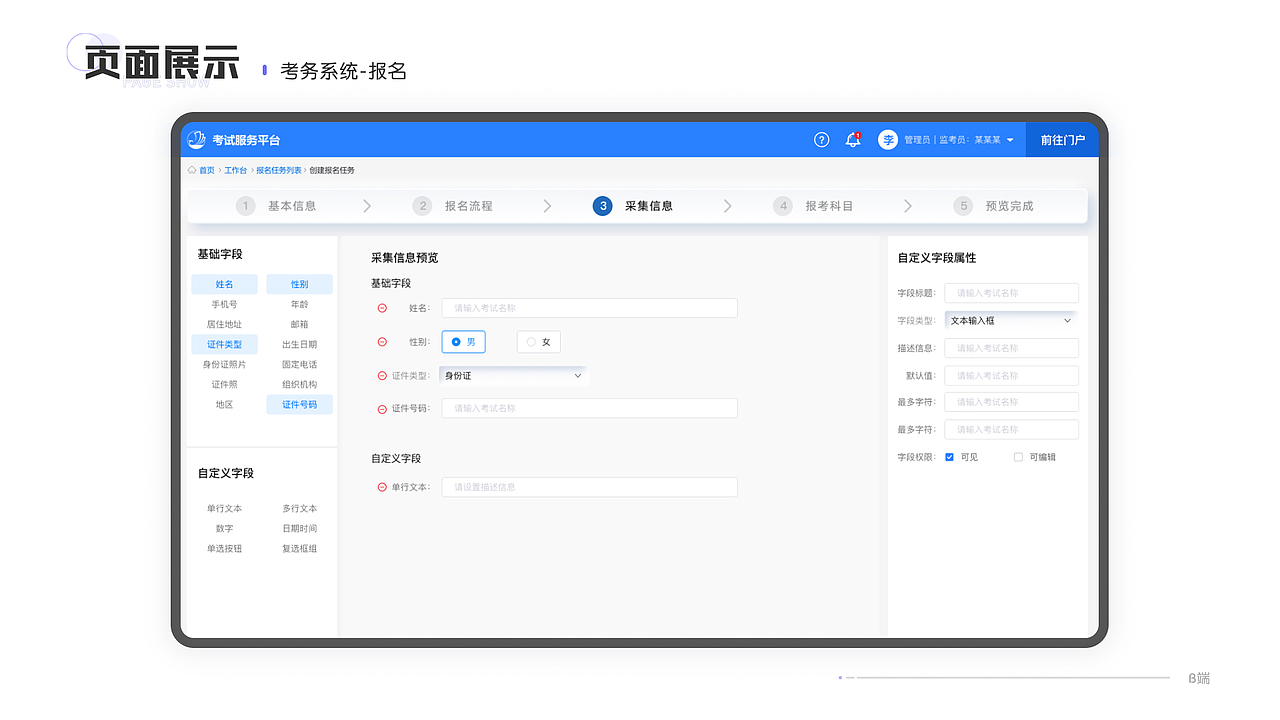Add a 多行文本 custom field
Image resolution: width=1280 pixels, height=720 pixels.
300,508
